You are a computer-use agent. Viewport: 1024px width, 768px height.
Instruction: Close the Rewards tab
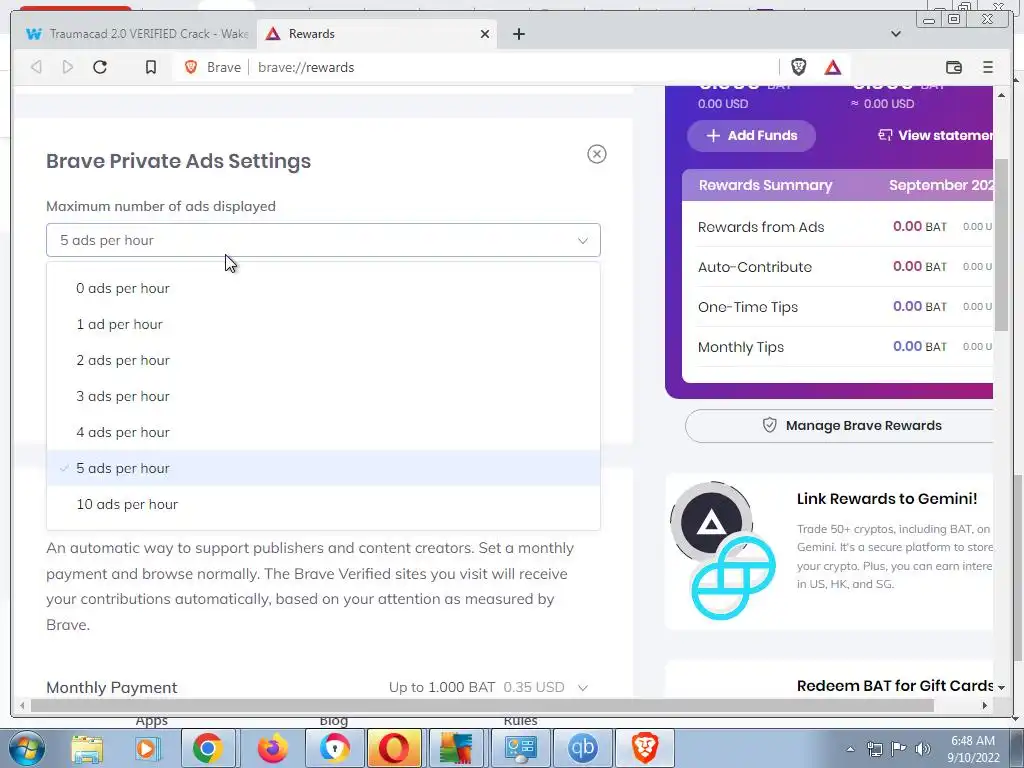click(x=485, y=34)
